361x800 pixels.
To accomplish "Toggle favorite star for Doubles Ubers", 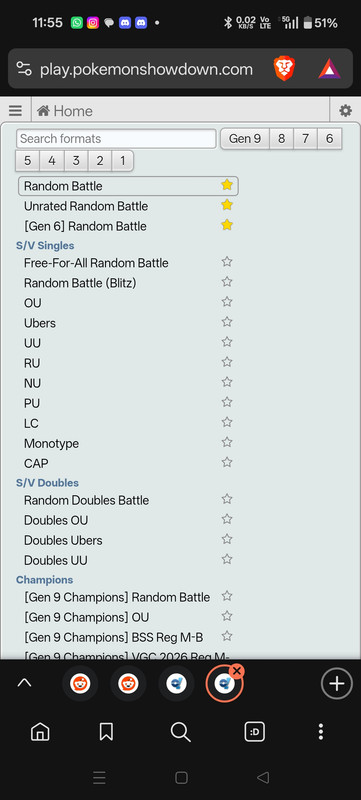I will pos(227,539).
